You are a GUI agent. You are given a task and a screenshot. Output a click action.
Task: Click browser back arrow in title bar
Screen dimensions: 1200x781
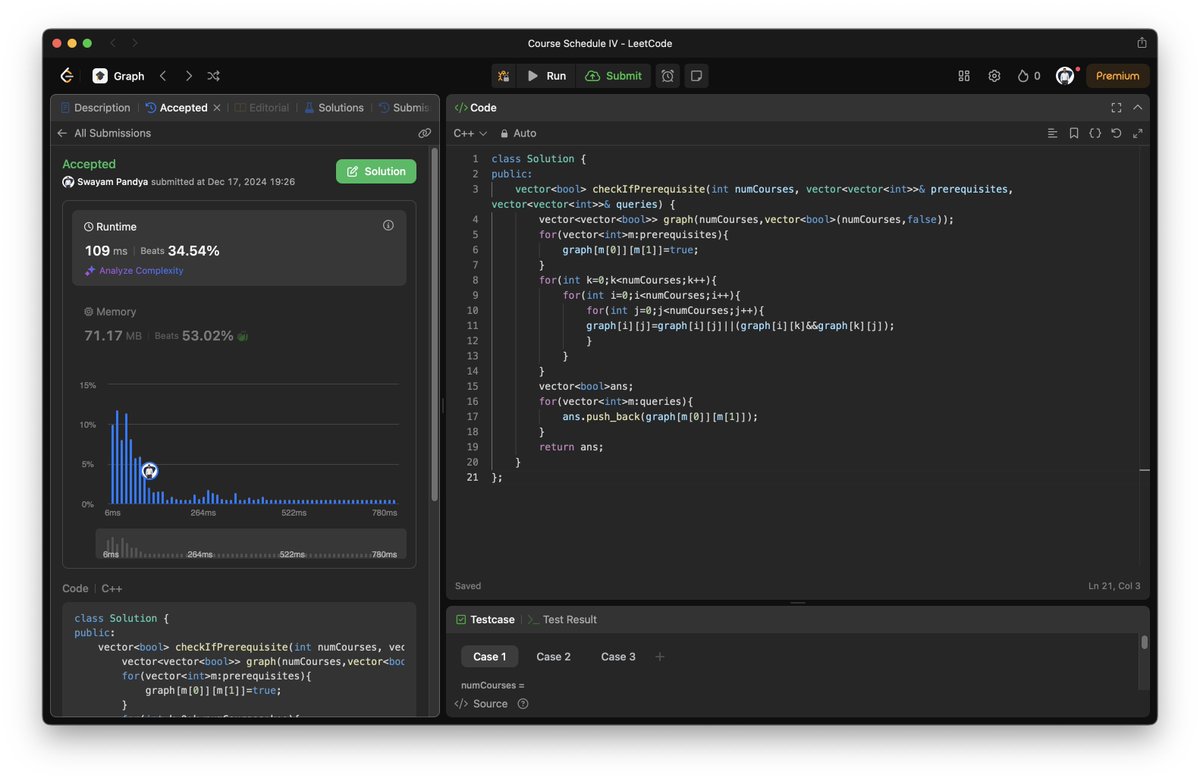pos(113,43)
